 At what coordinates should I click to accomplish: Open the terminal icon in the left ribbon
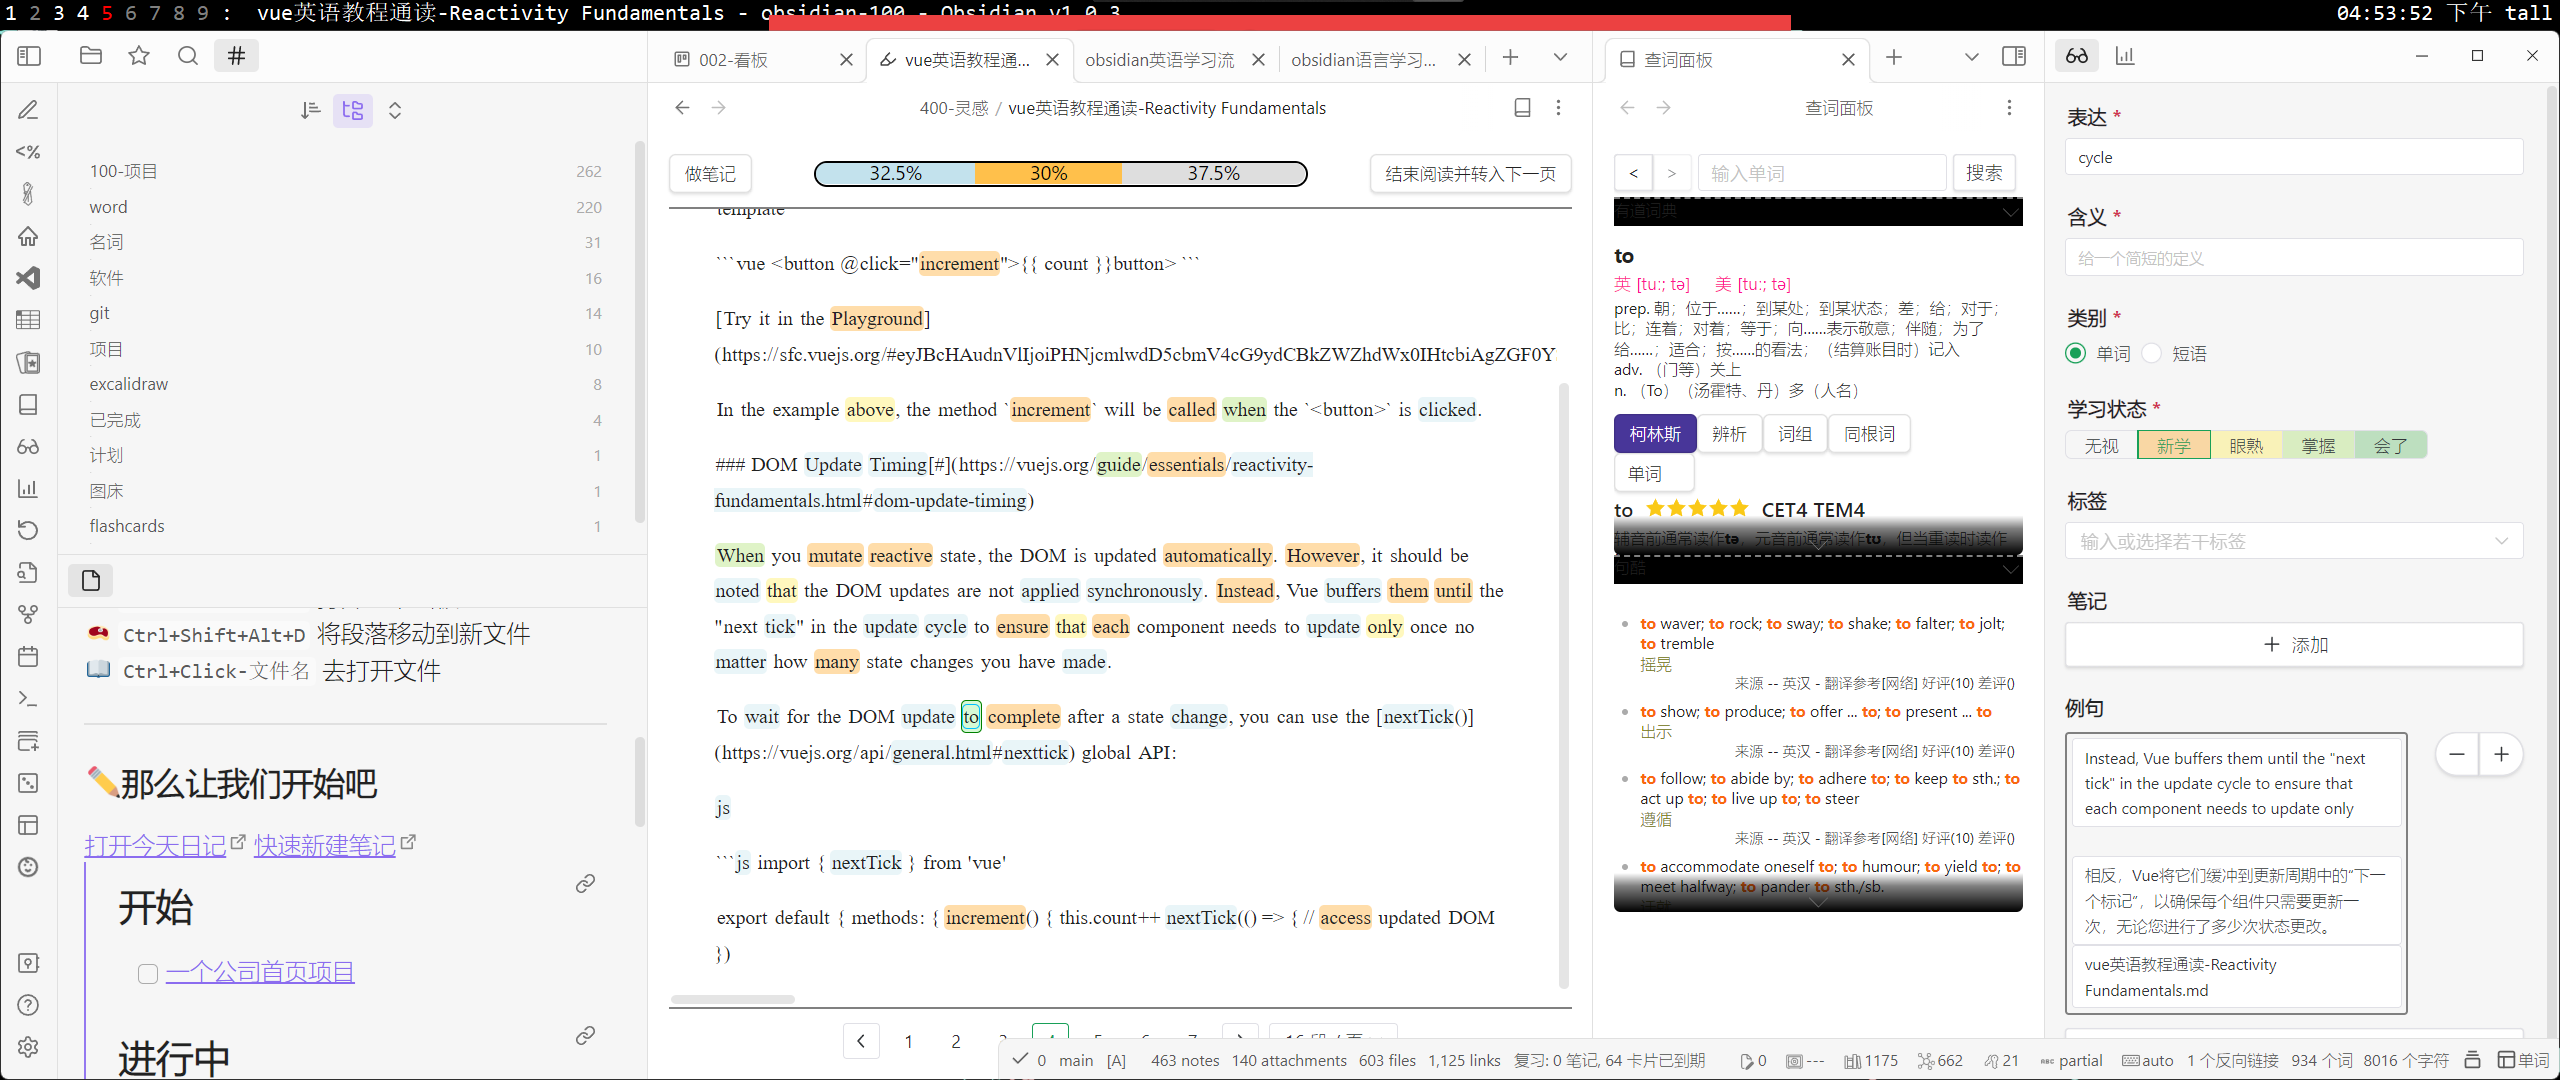click(28, 698)
